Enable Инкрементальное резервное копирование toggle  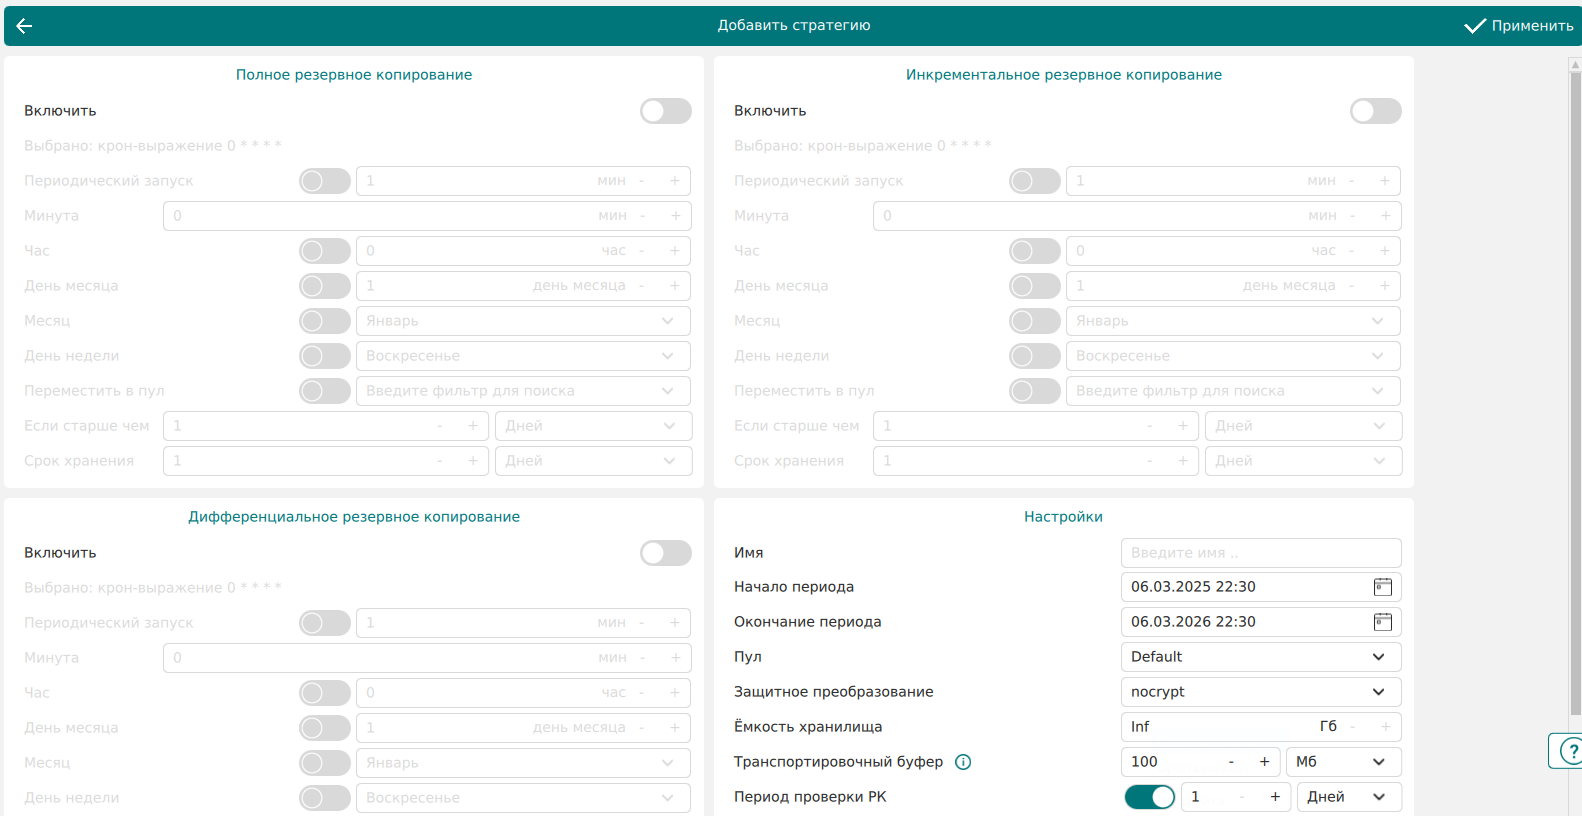pos(1375,111)
